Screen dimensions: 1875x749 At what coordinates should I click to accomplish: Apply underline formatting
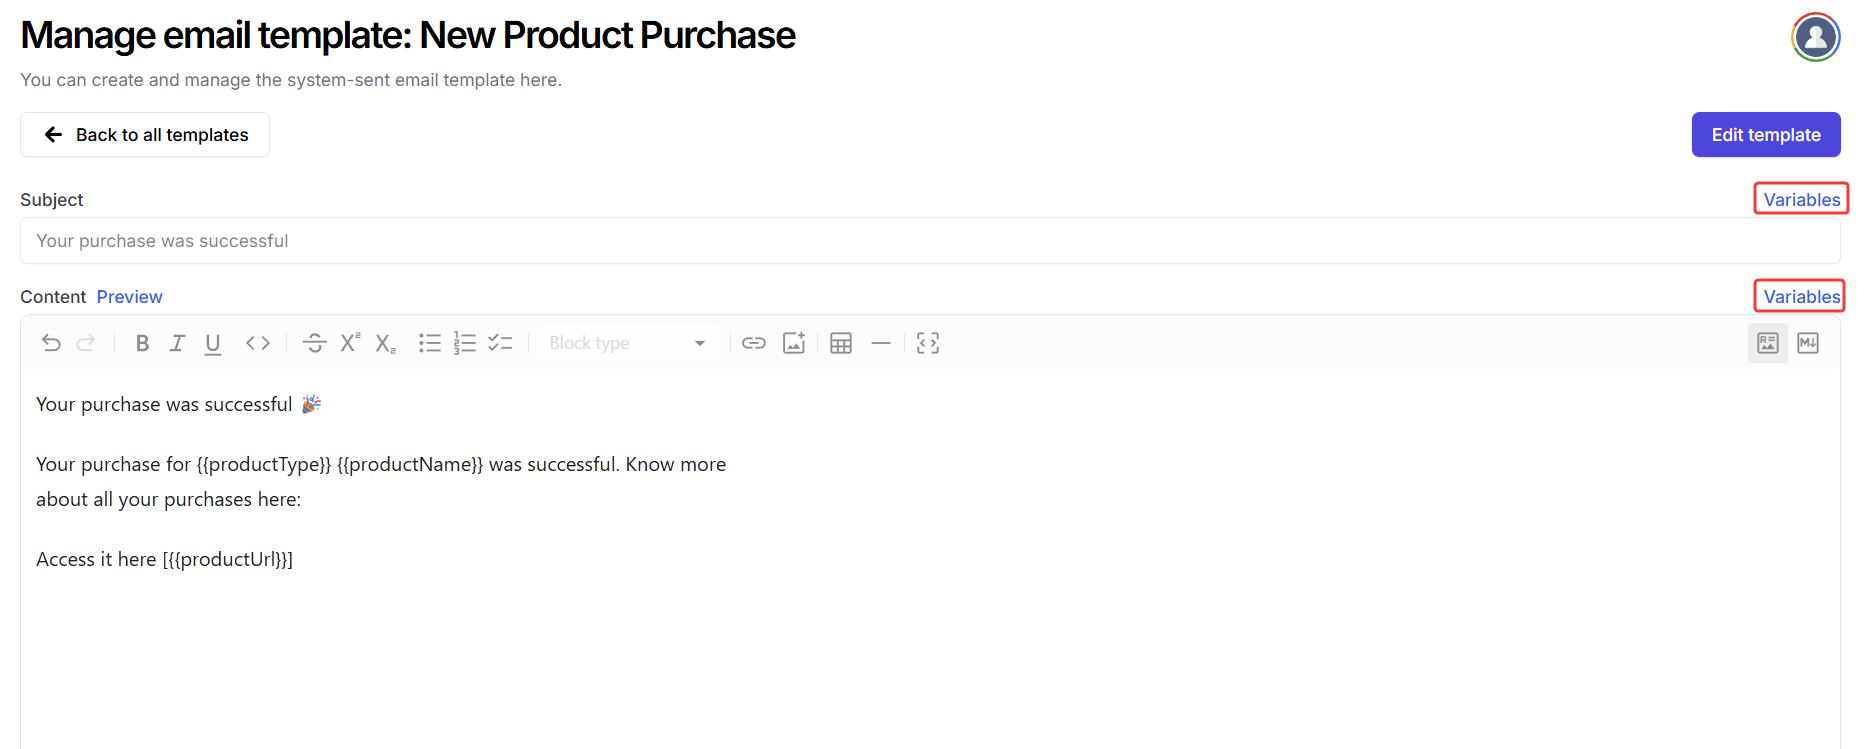pos(213,343)
